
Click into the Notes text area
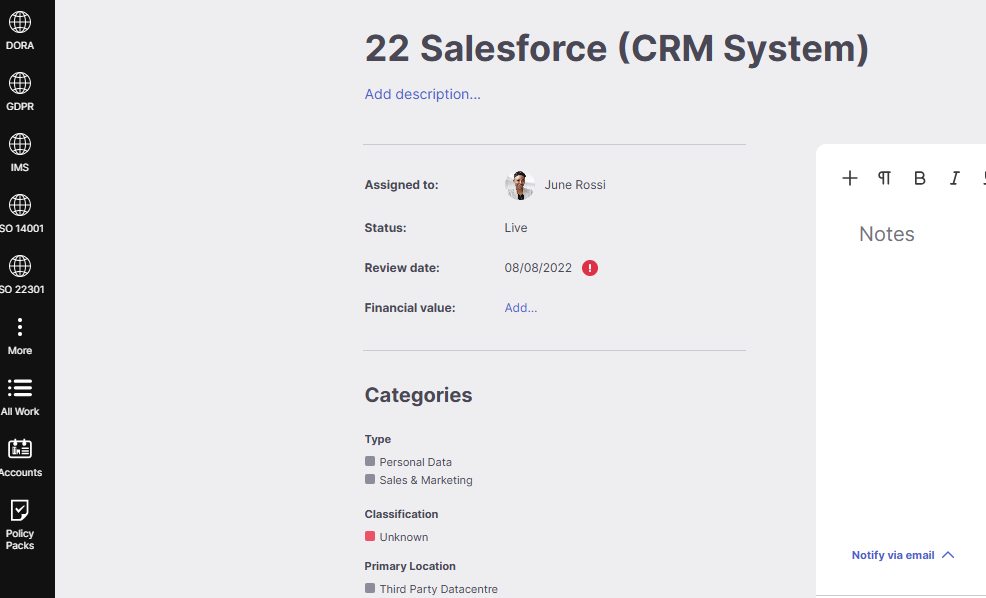pos(887,234)
